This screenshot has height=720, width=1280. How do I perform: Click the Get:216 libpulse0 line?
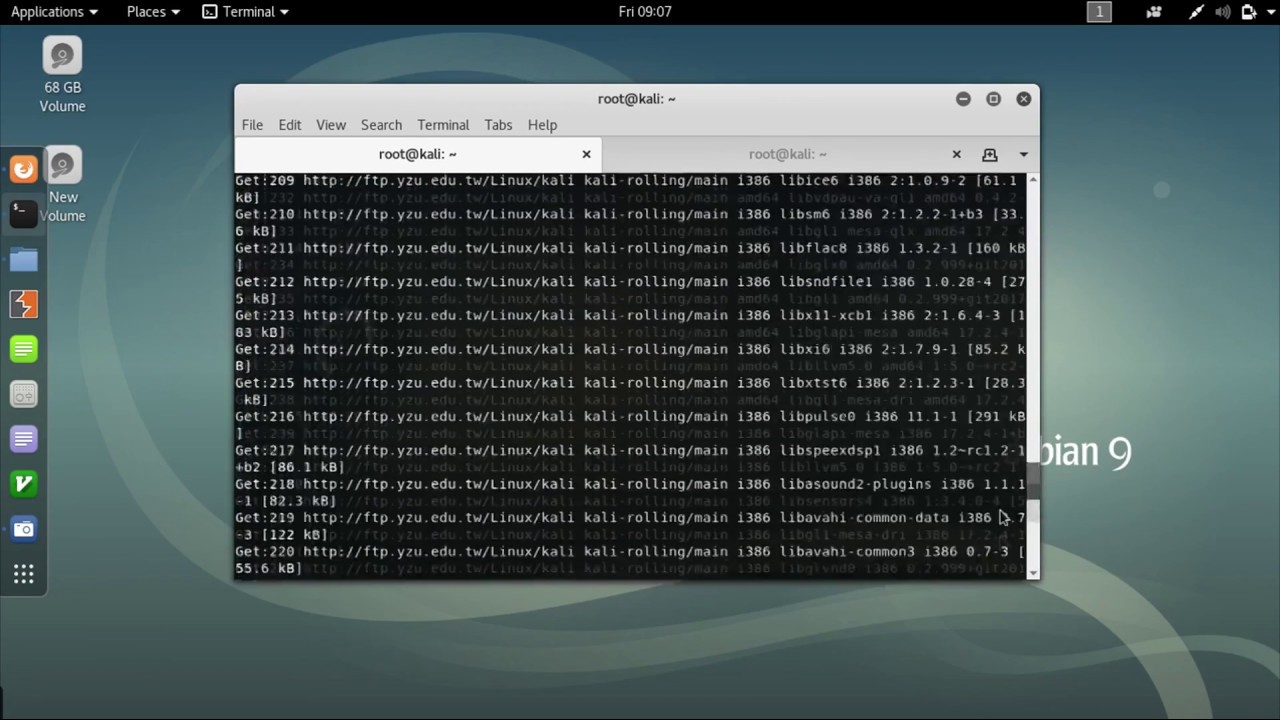click(x=630, y=424)
